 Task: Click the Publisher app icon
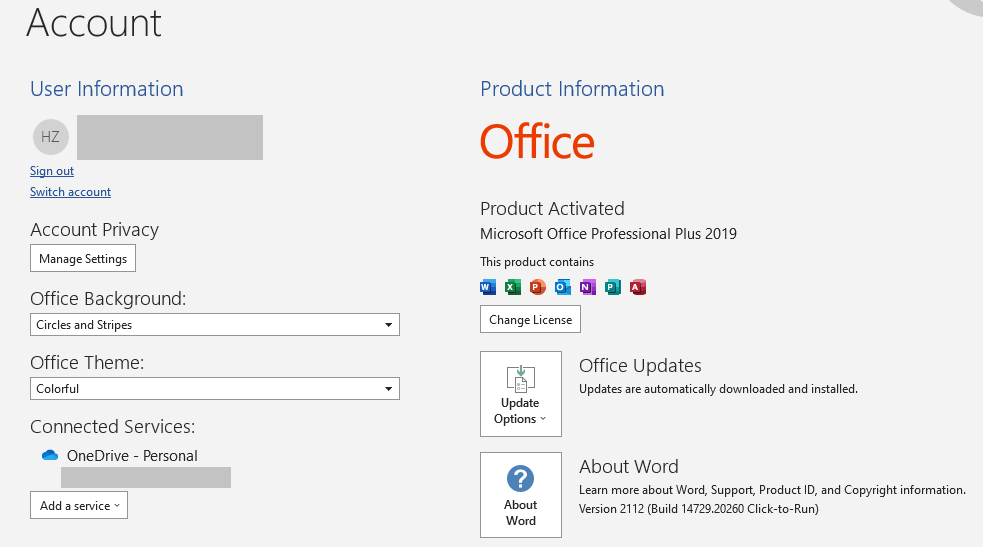[613, 287]
